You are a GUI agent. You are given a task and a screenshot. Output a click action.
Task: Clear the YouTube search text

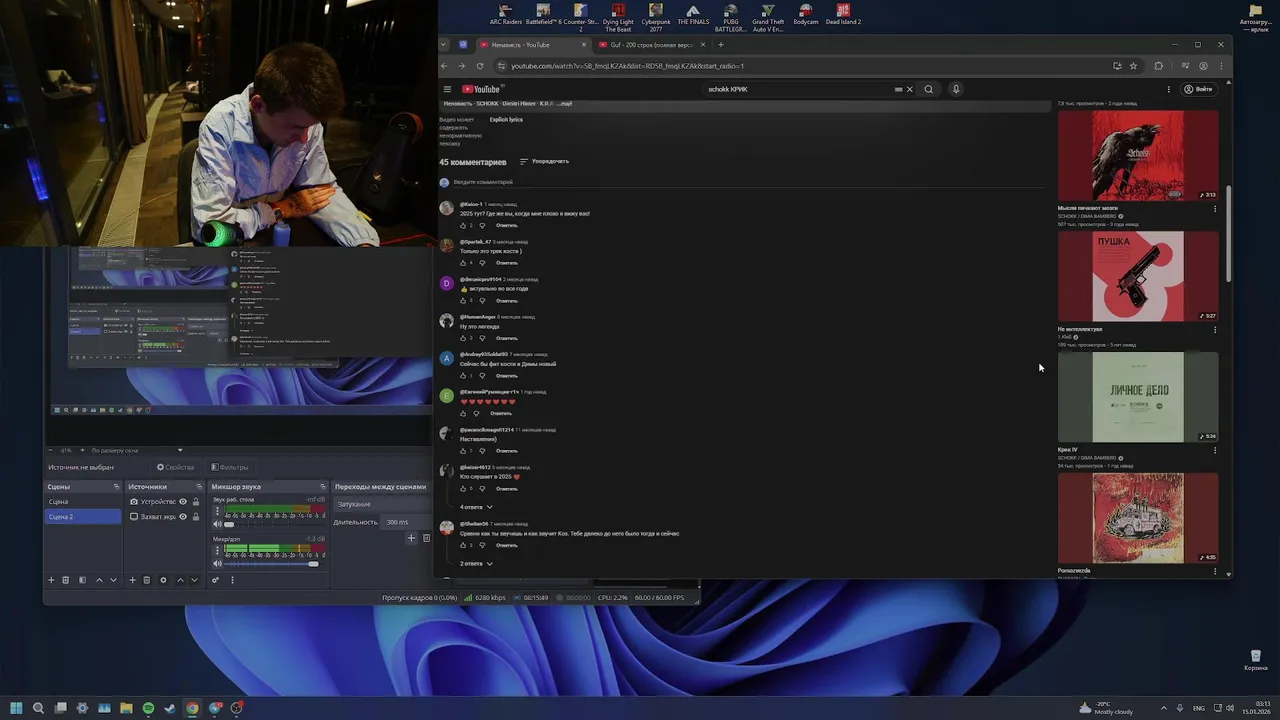pyautogui.click(x=909, y=89)
